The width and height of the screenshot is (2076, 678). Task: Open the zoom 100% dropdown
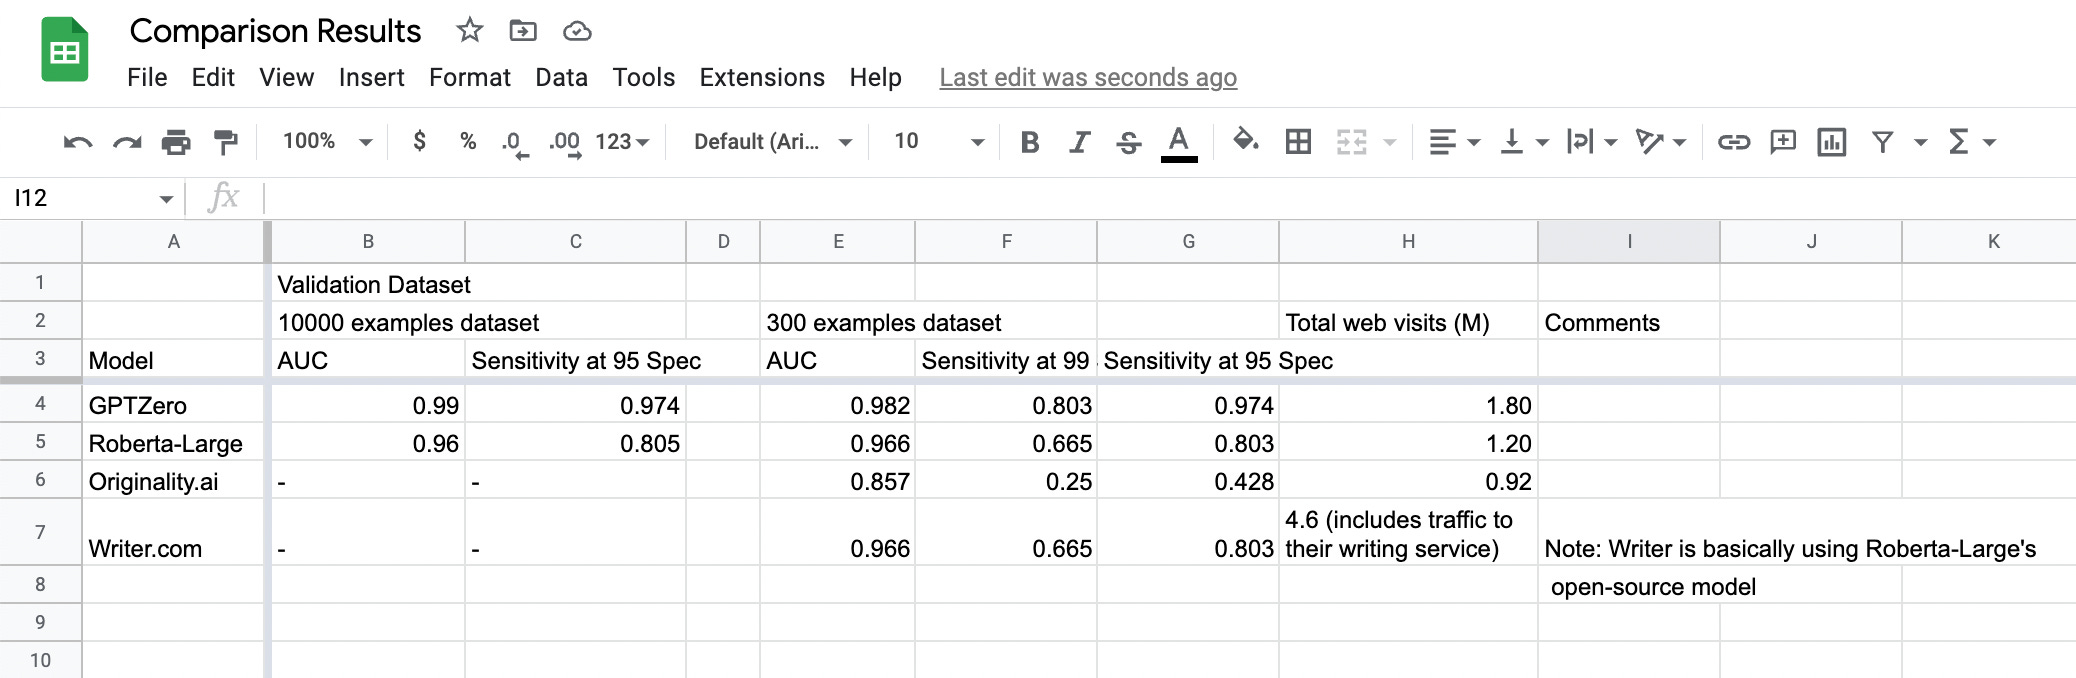(x=327, y=141)
